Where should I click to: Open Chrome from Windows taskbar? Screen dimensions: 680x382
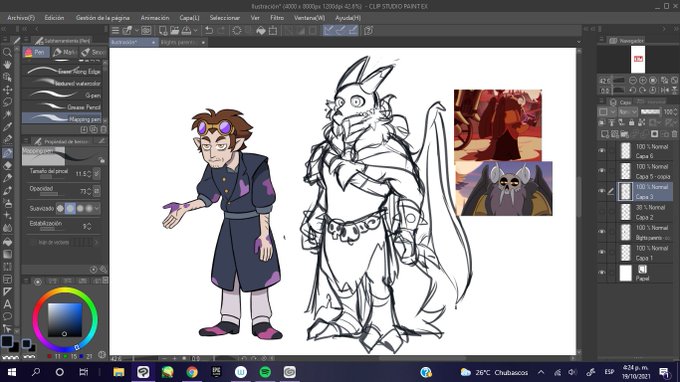coord(192,372)
